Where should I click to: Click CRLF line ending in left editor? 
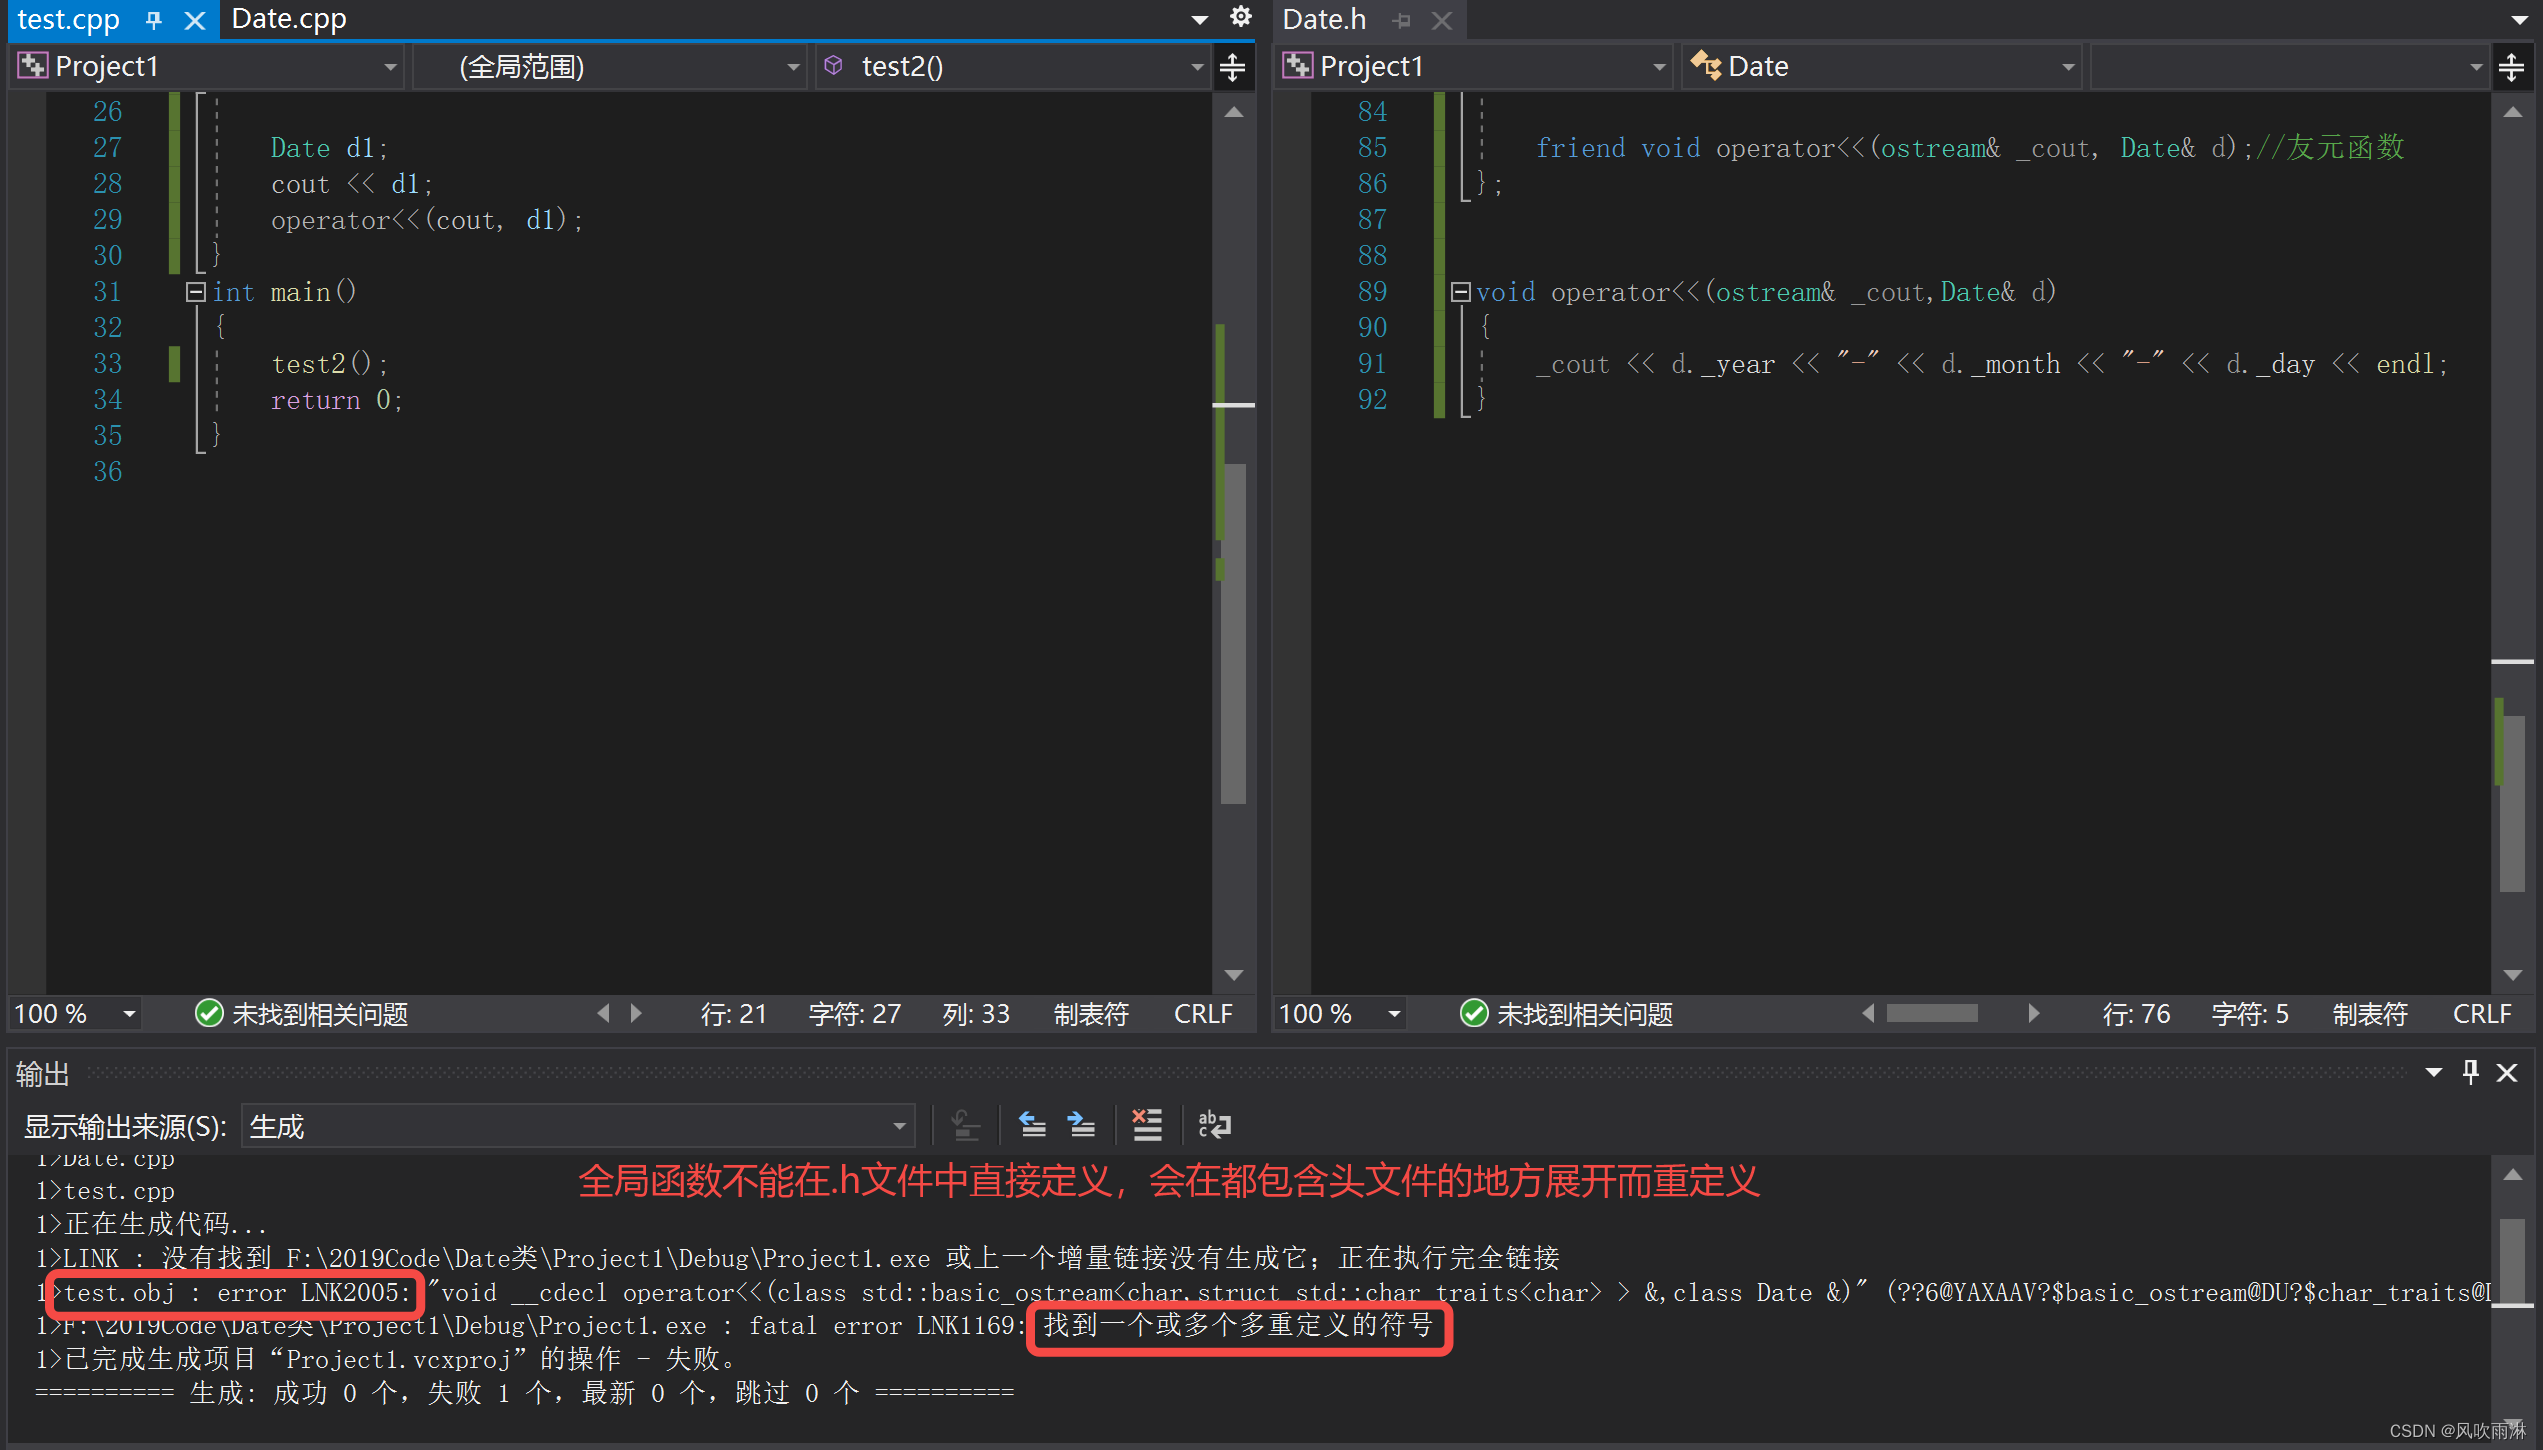tap(1203, 1014)
